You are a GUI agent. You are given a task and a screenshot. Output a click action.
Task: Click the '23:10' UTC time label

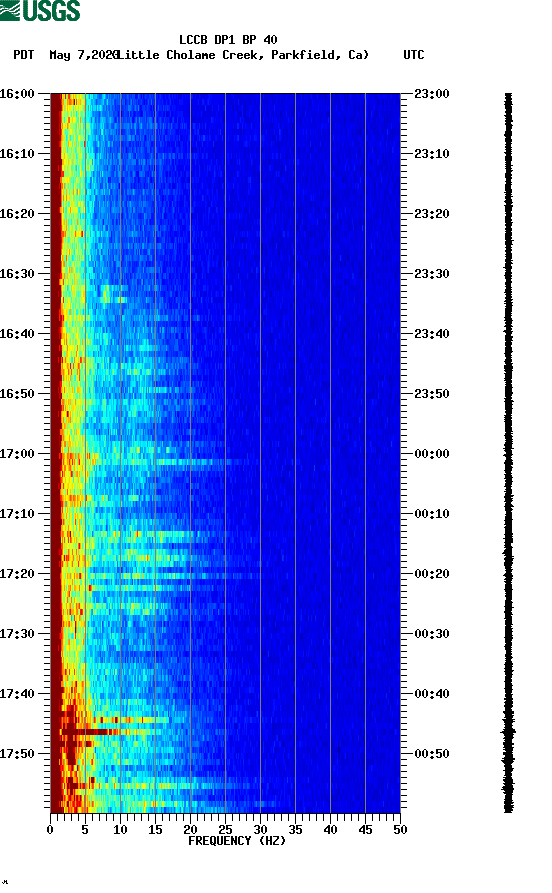pos(432,154)
